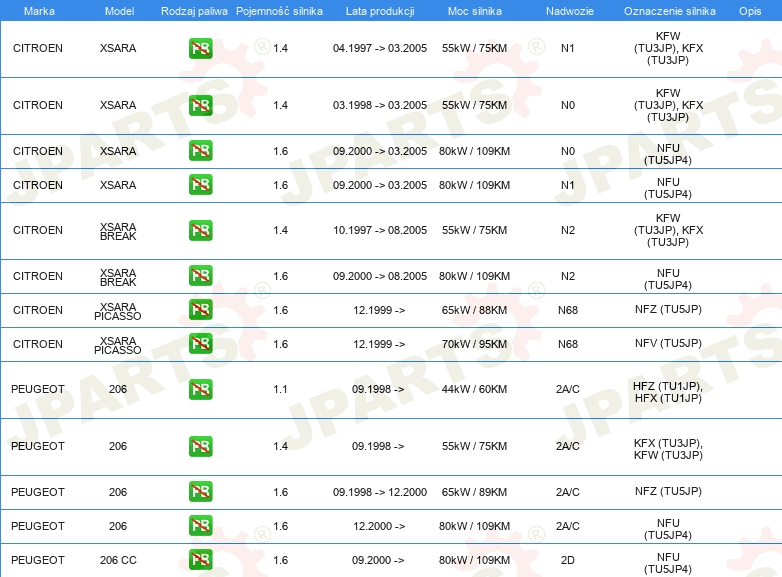The width and height of the screenshot is (782, 577).
Task: Click the 206 CC model cell
Action: tap(118, 560)
